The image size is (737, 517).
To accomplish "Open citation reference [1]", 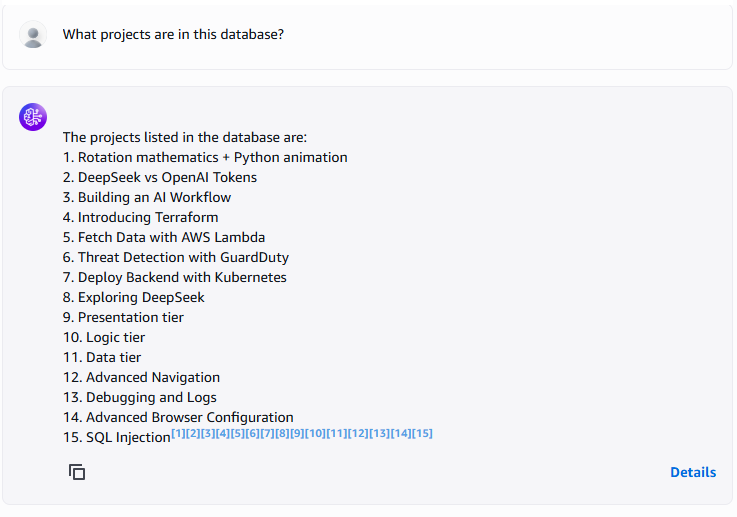I will tap(178, 433).
